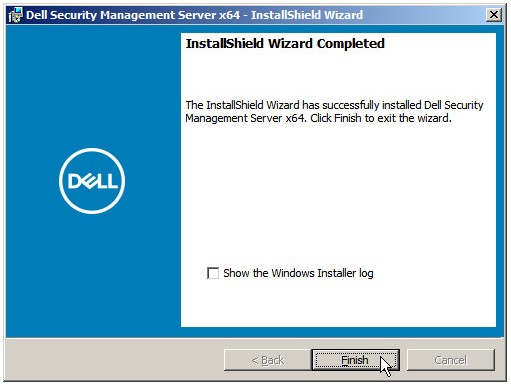Enable the Windows Installer log checkbox
Viewport: 511px width, 387px height.
pos(213,273)
